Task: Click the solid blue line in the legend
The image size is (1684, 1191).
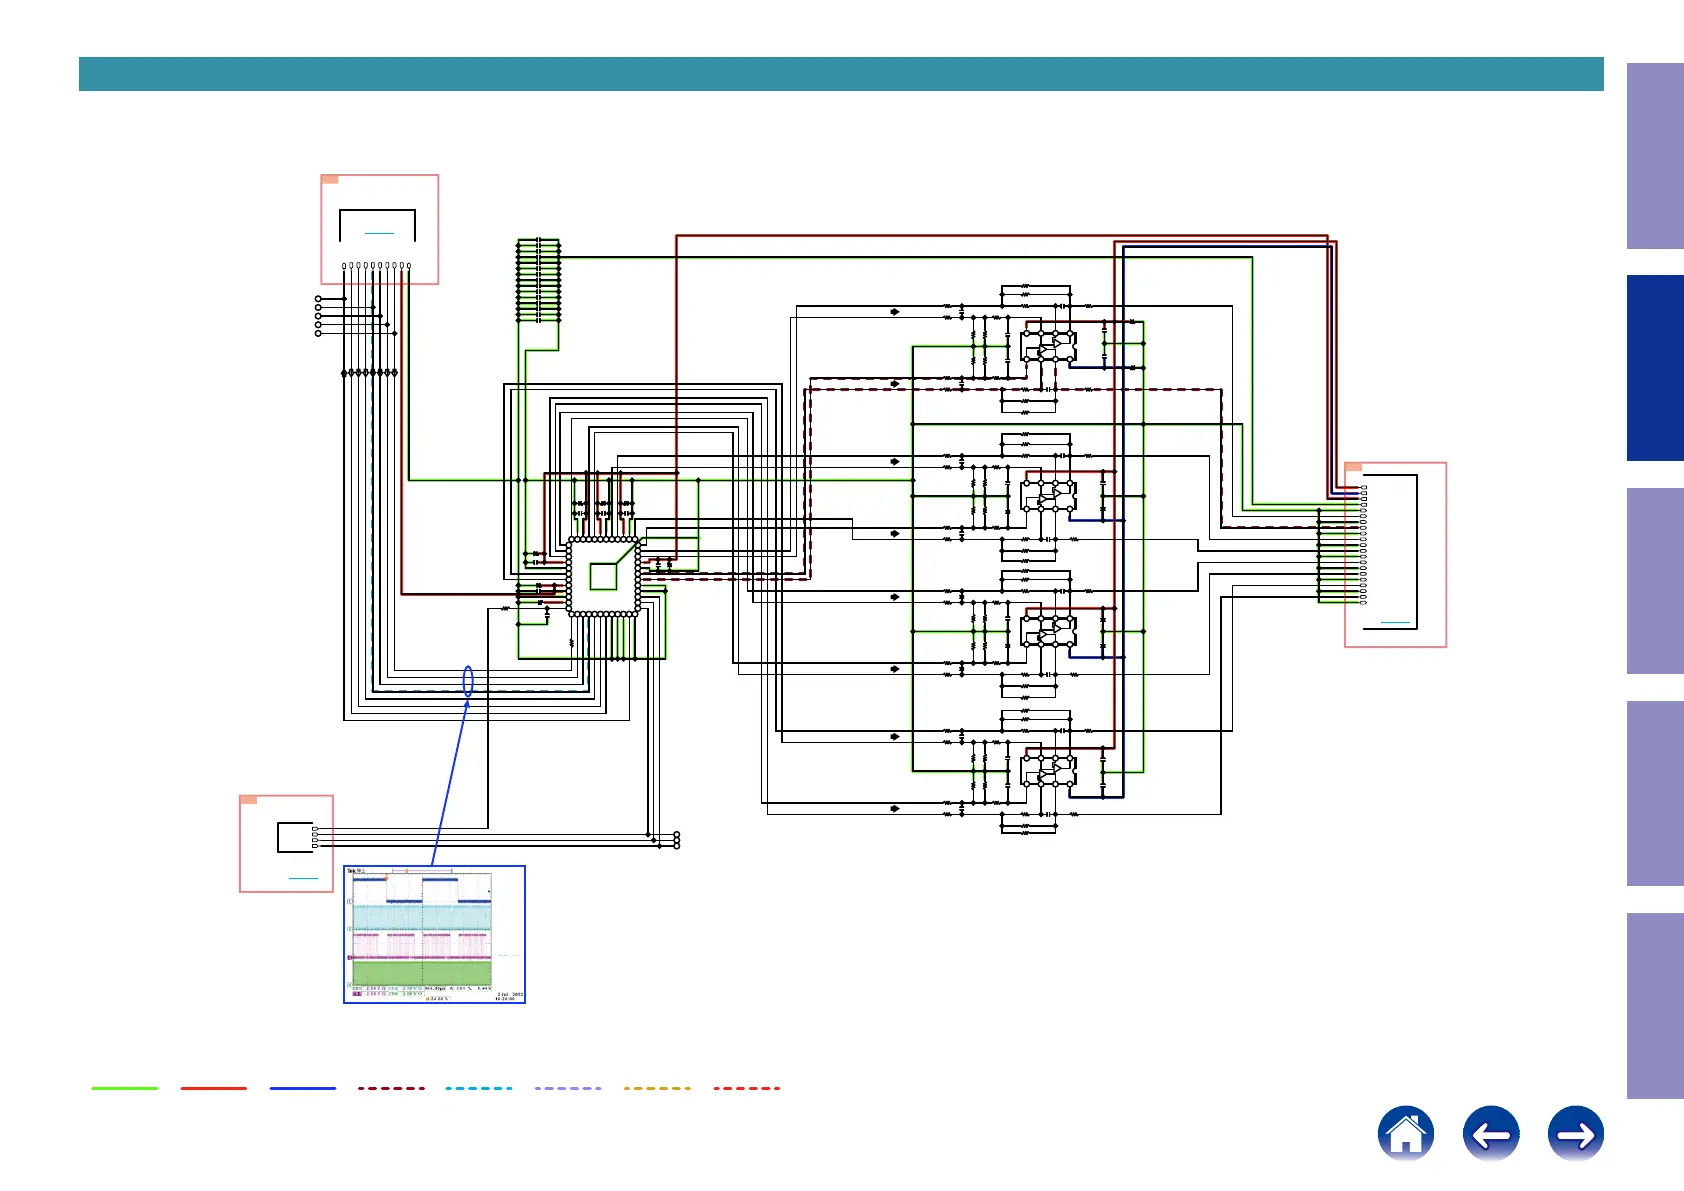Action: (303, 1088)
